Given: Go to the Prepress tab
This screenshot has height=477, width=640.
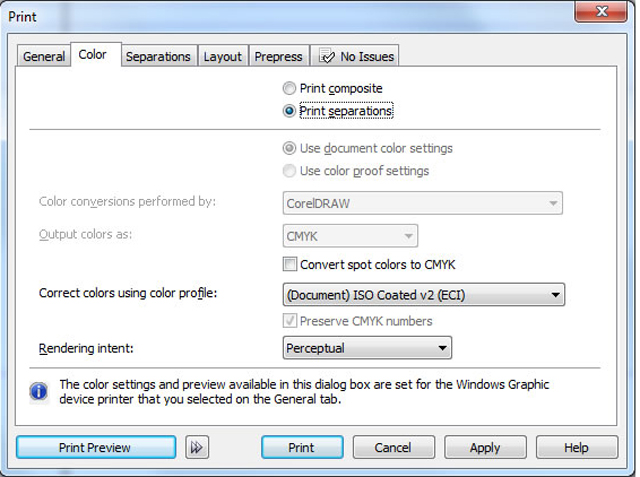Looking at the screenshot, I should tap(278, 56).
